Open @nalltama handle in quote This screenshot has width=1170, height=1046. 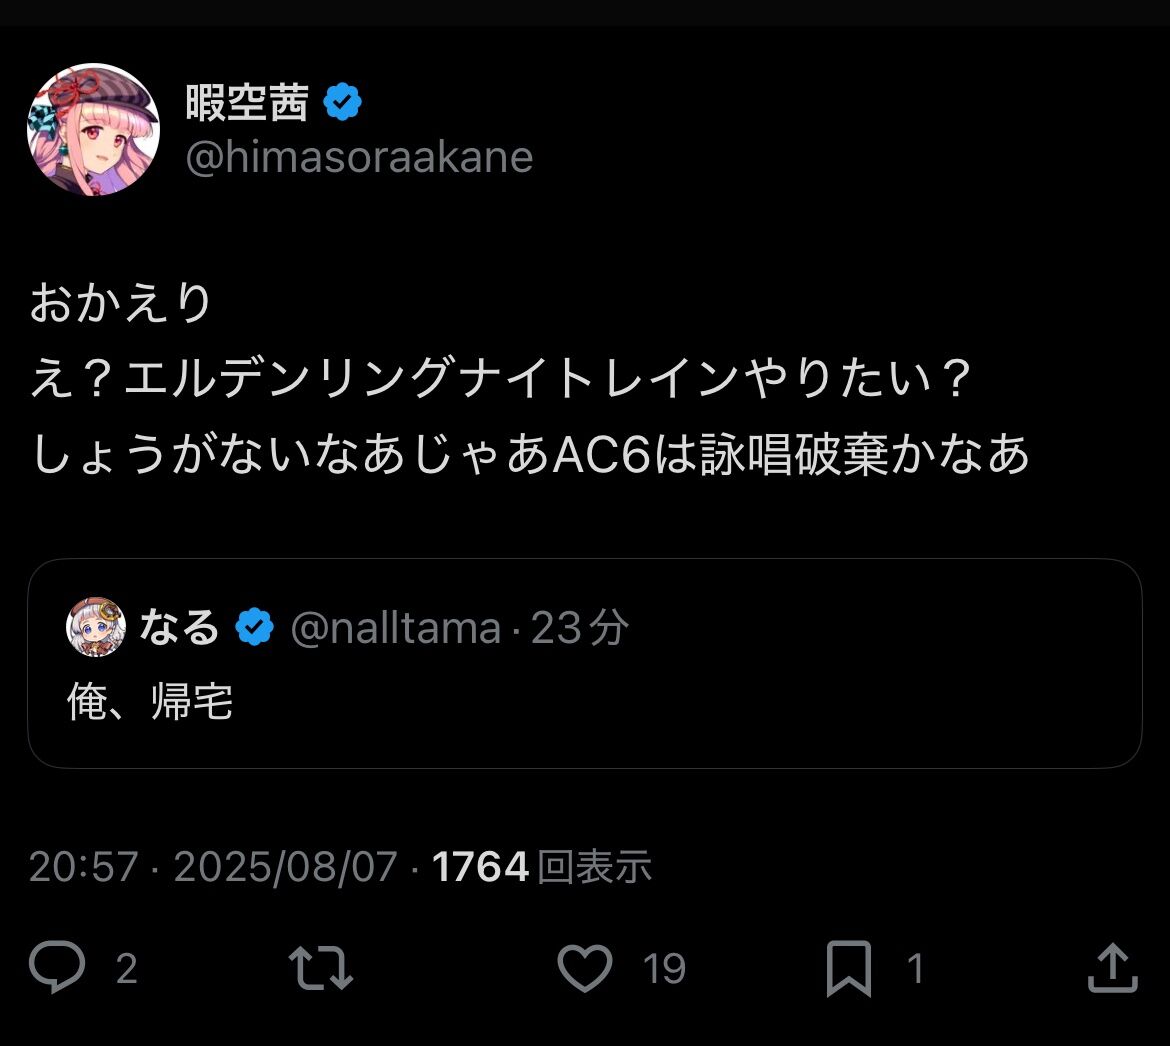(x=395, y=627)
